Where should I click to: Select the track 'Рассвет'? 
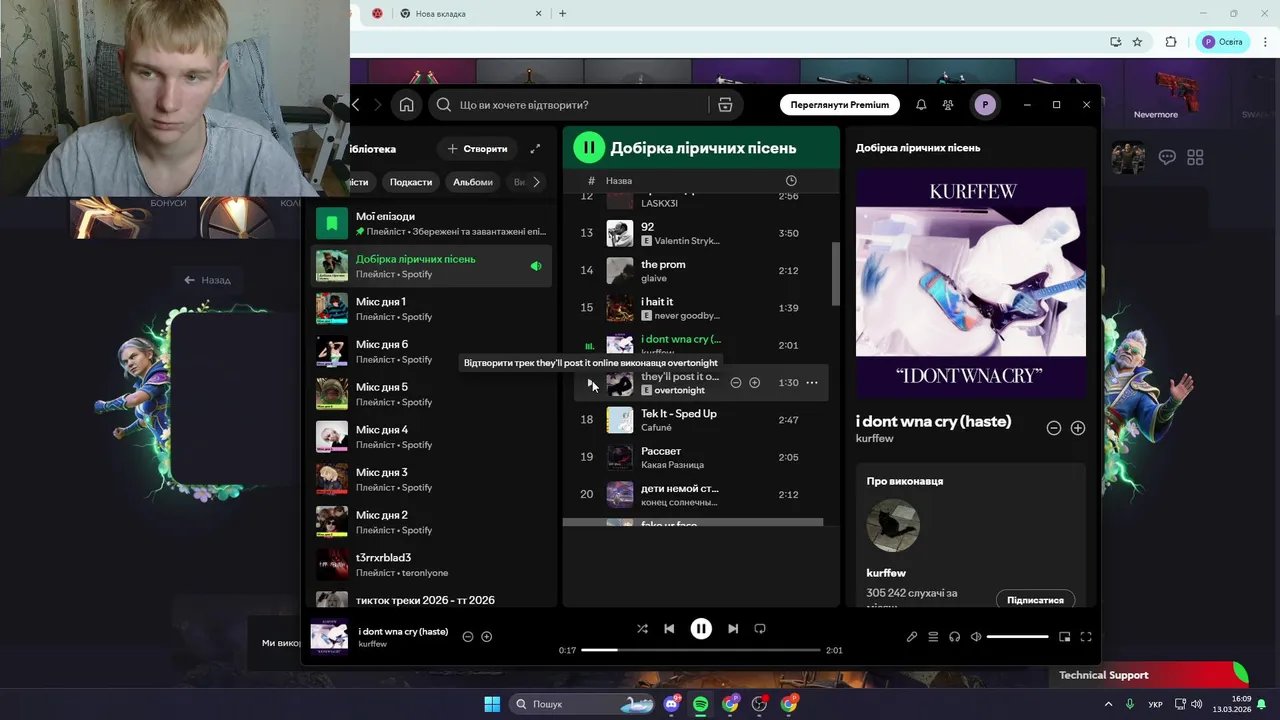[701, 457]
